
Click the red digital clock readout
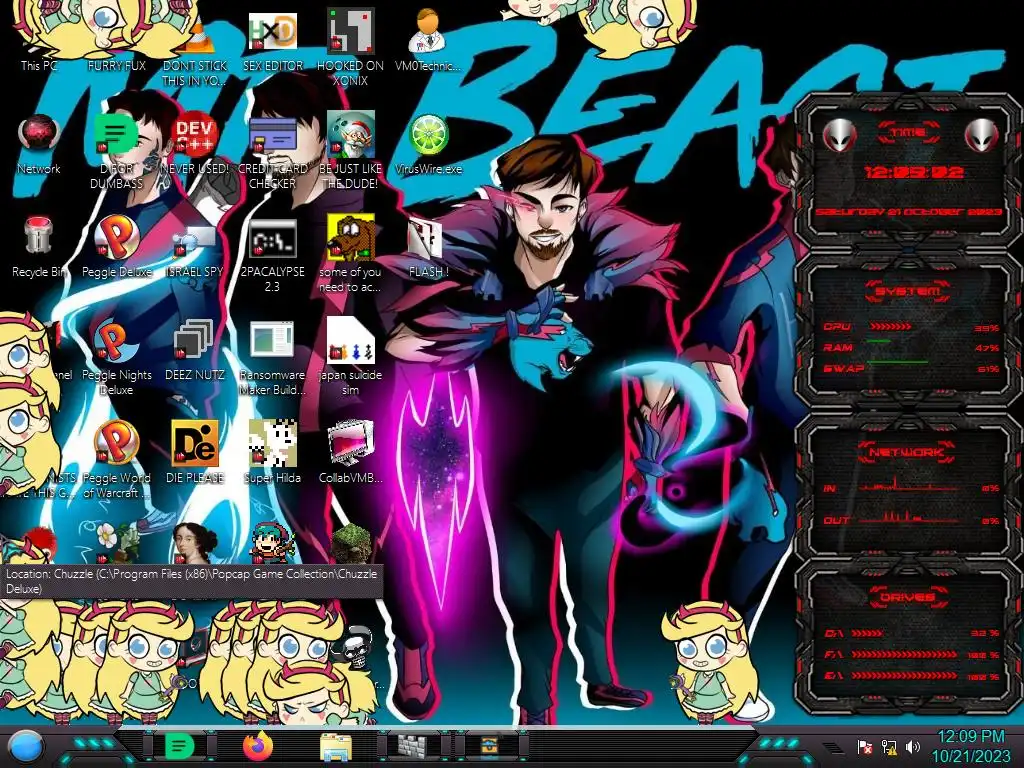pos(913,172)
